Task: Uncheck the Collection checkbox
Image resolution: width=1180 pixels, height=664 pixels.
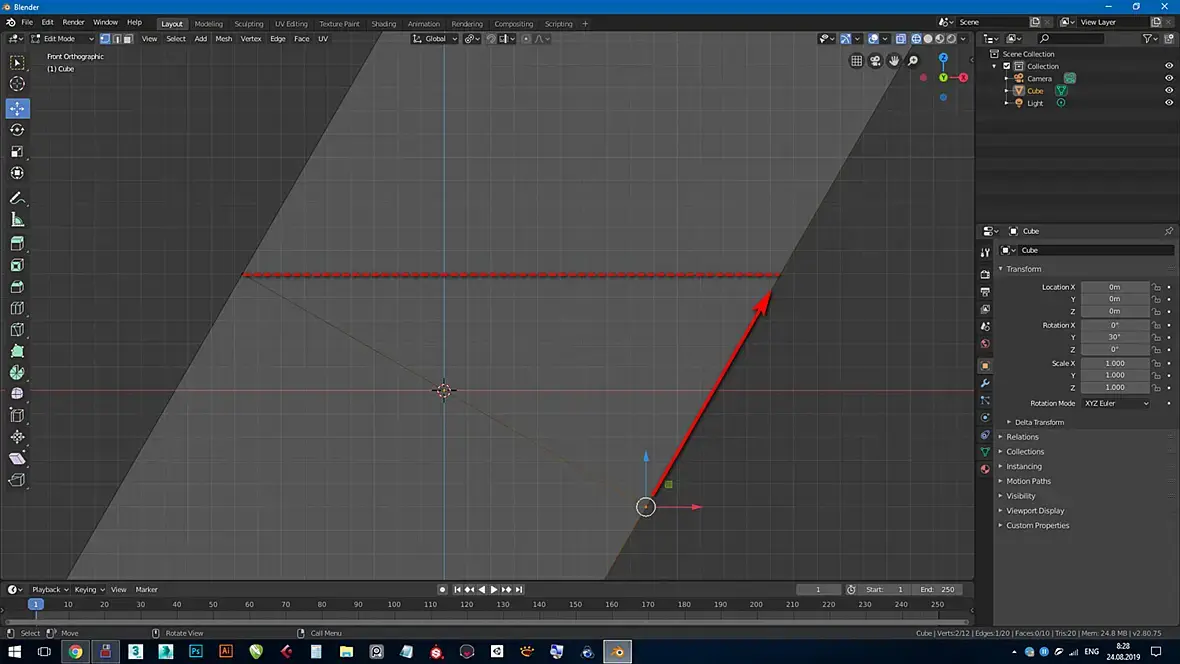Action: [x=1007, y=66]
